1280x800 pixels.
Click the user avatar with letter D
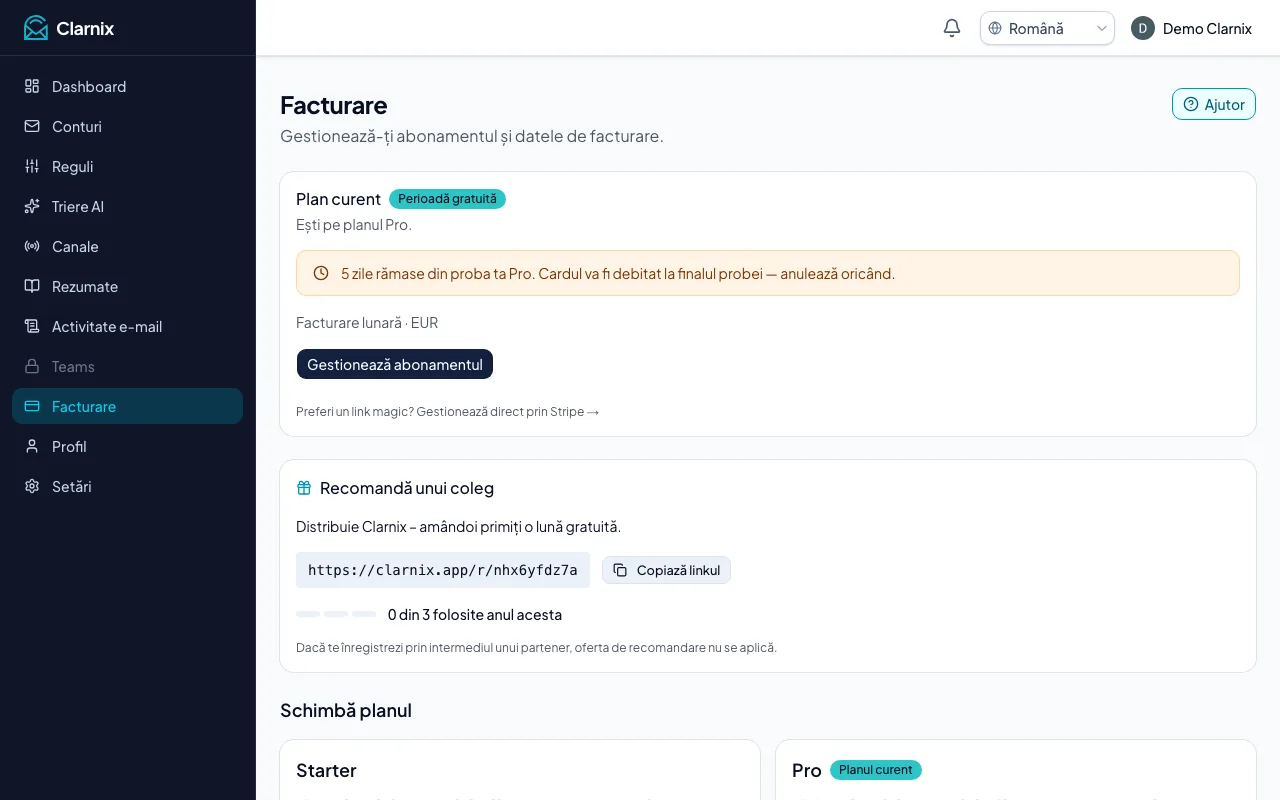point(1143,28)
